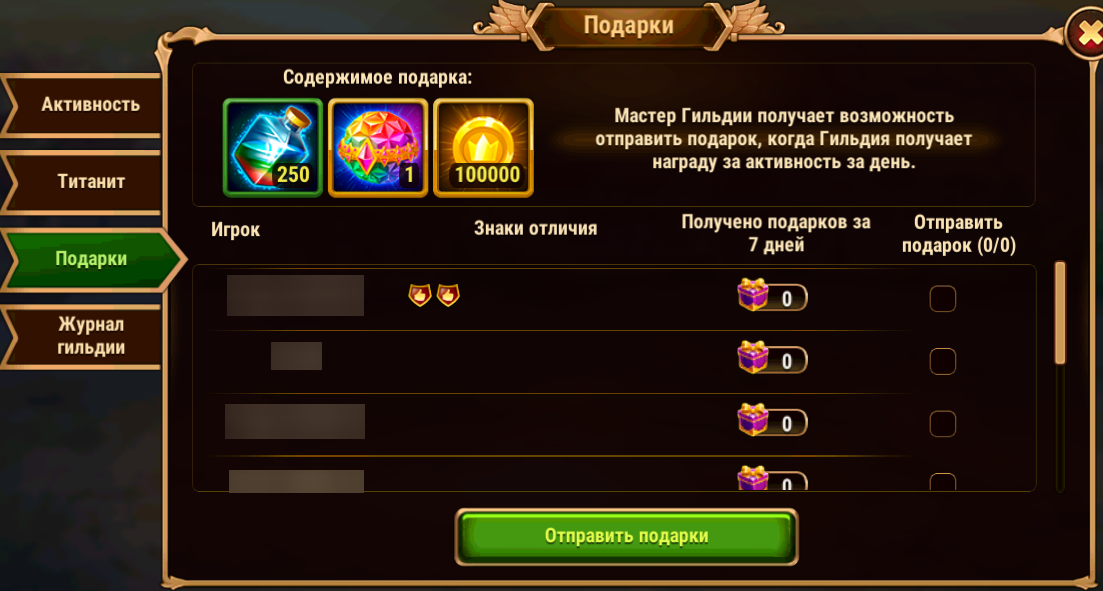Click the purple gift box icon in second row
This screenshot has width=1103, height=591.
[x=753, y=357]
